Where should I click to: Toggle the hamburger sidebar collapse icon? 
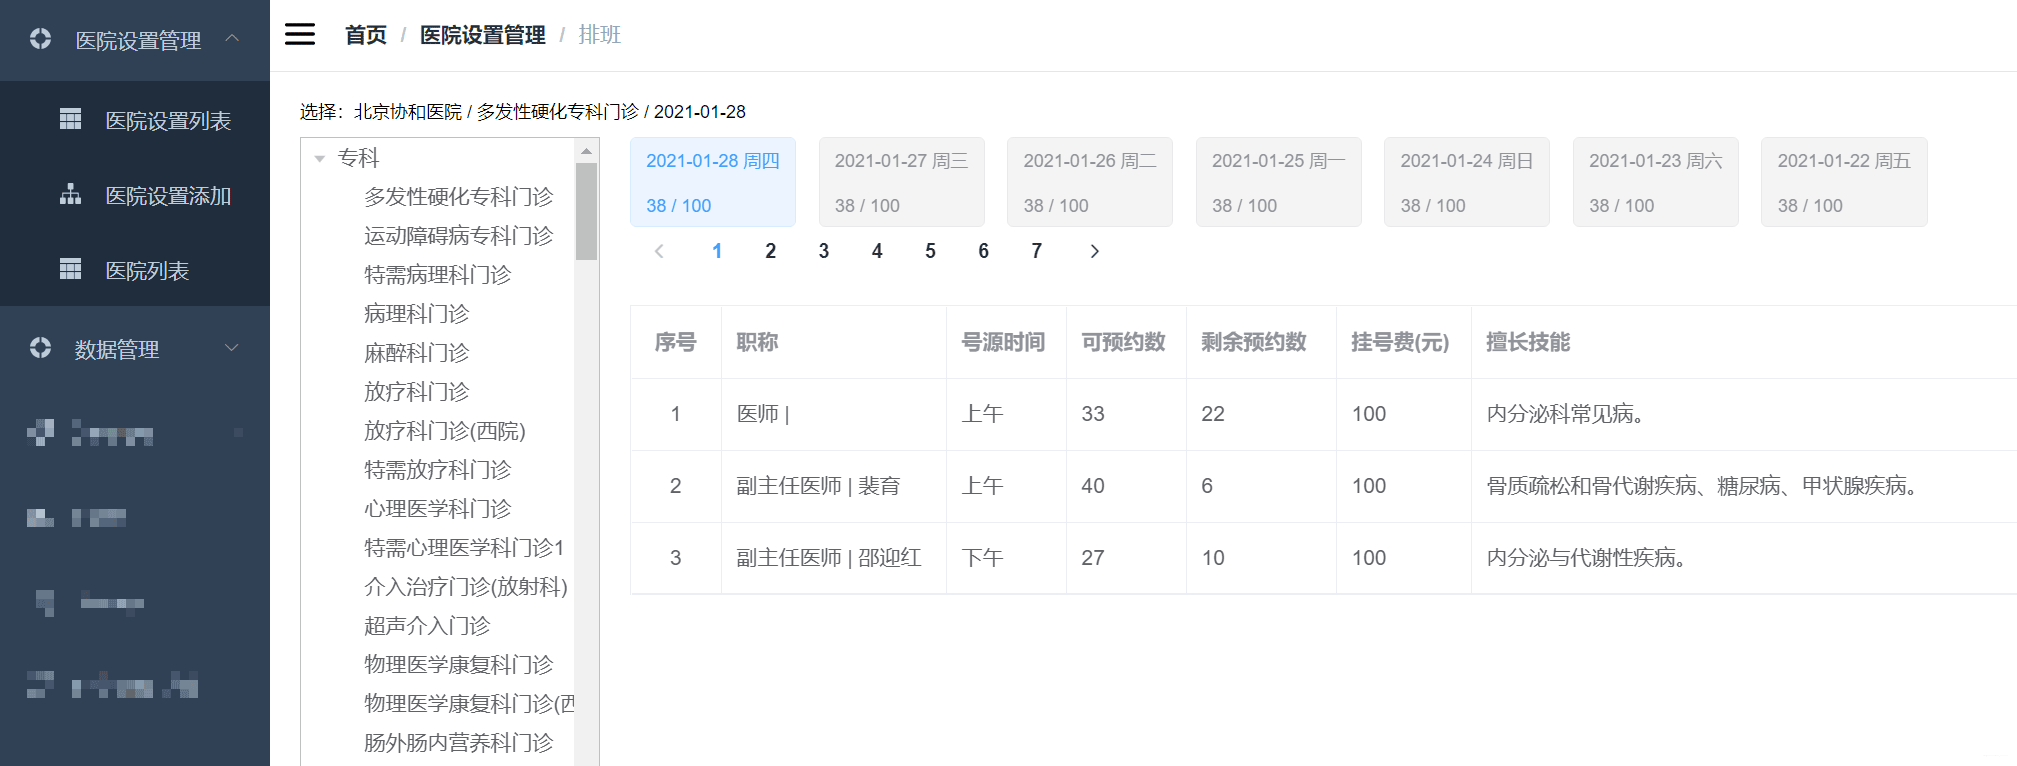[x=300, y=34]
